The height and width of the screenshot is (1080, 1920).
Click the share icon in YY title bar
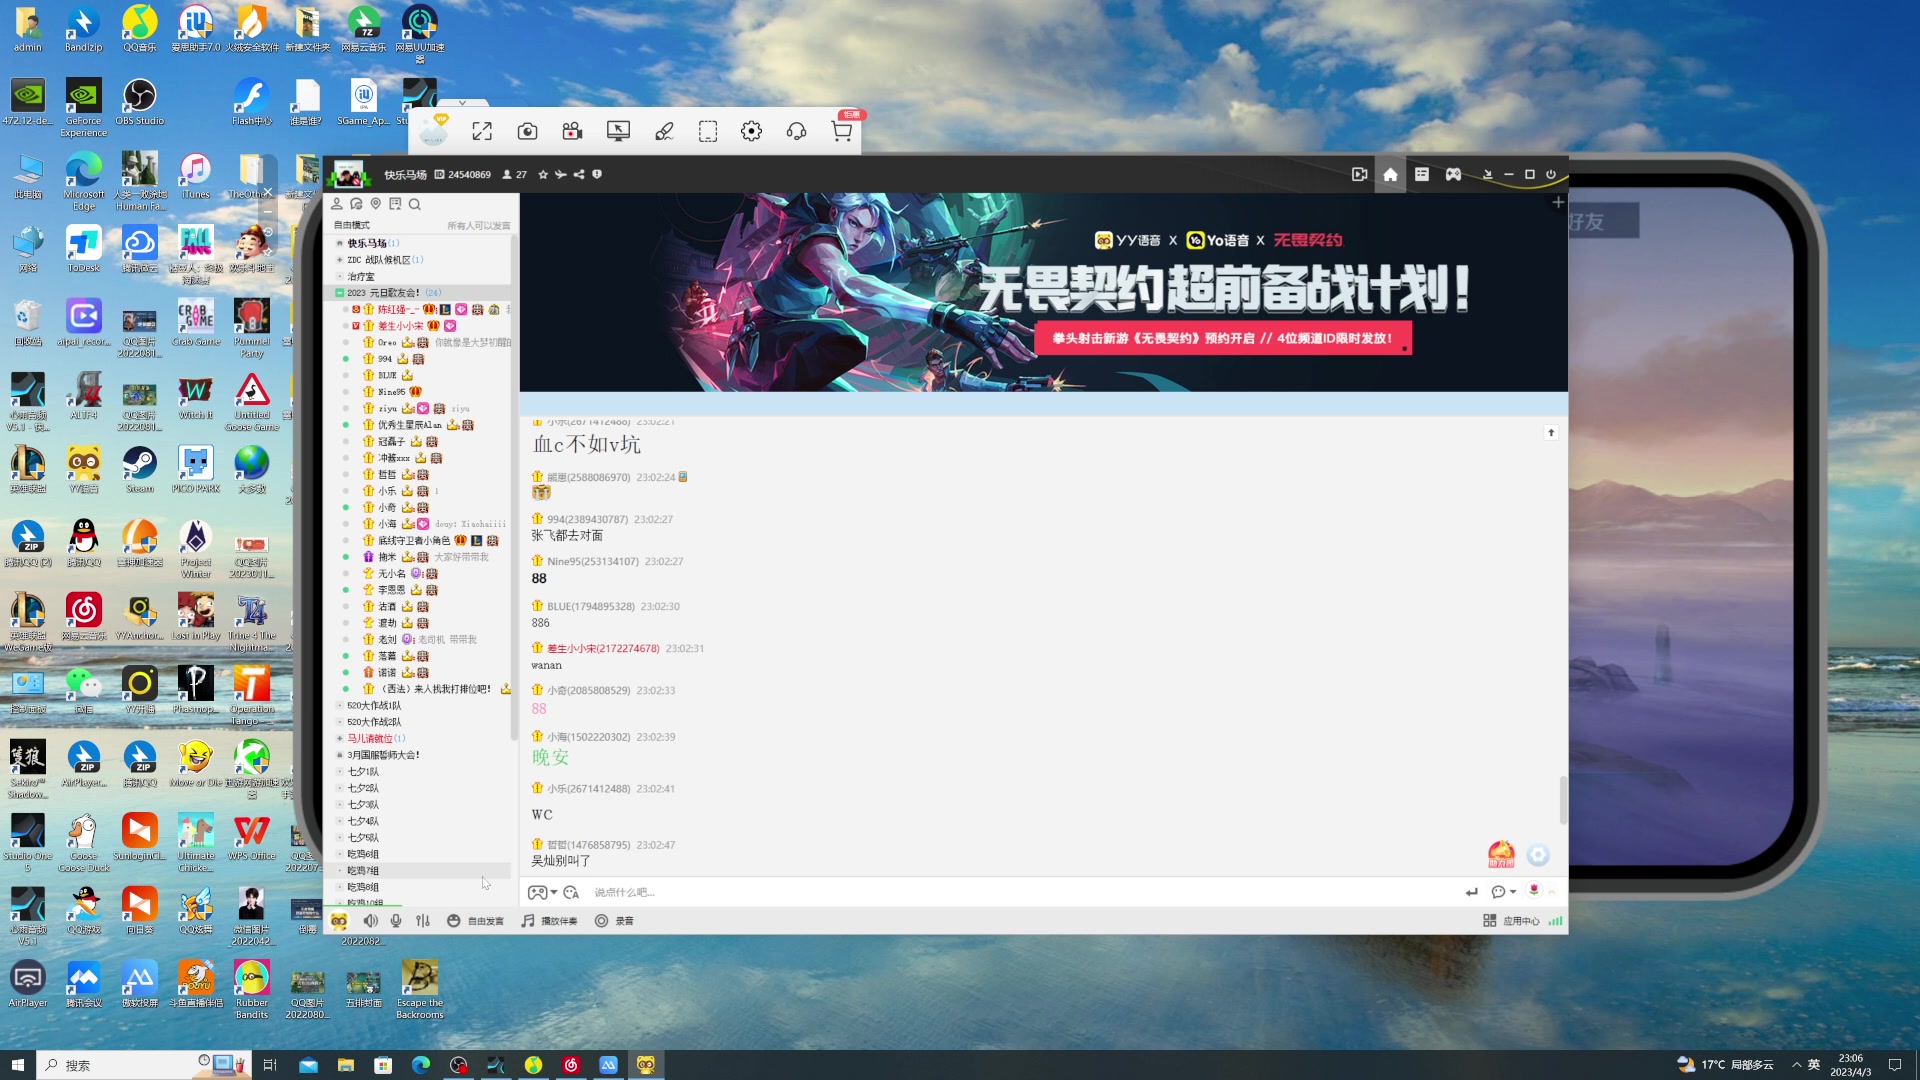pyautogui.click(x=579, y=175)
